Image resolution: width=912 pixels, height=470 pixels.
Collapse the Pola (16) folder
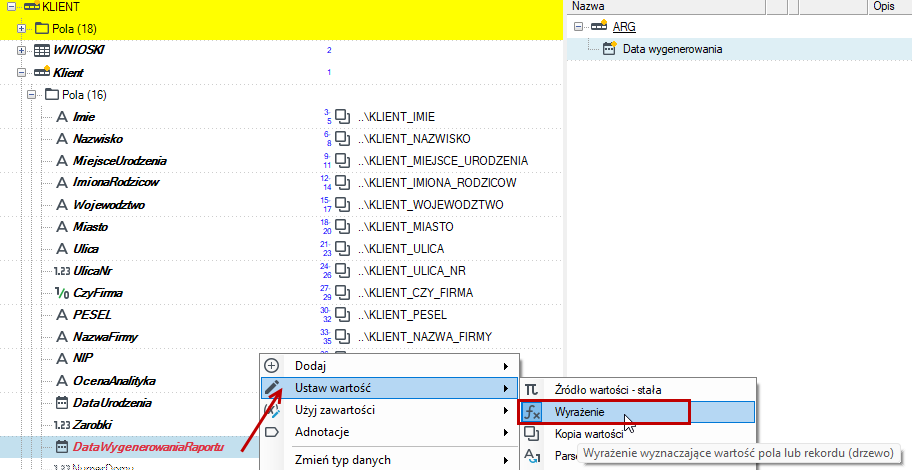pyautogui.click(x=32, y=95)
